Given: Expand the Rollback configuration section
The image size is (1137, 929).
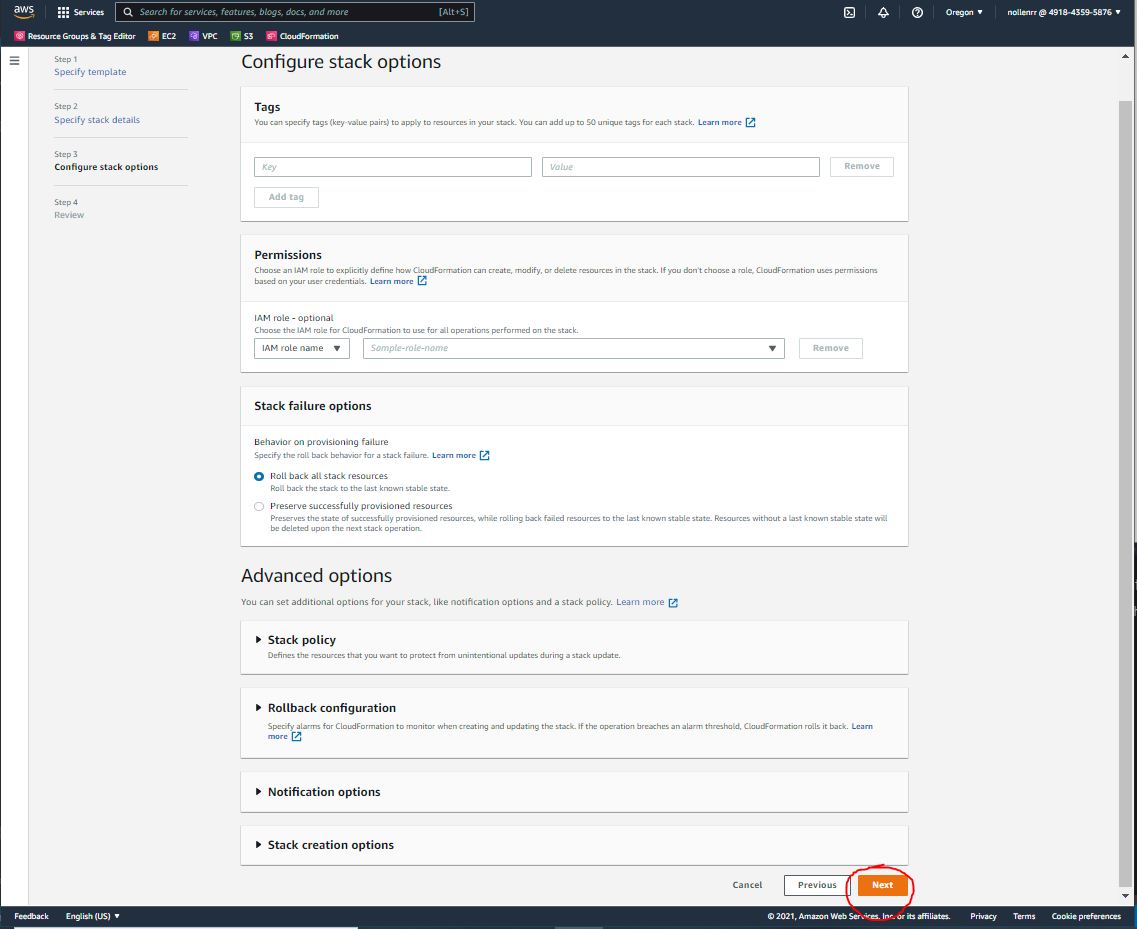Looking at the screenshot, I should point(258,708).
